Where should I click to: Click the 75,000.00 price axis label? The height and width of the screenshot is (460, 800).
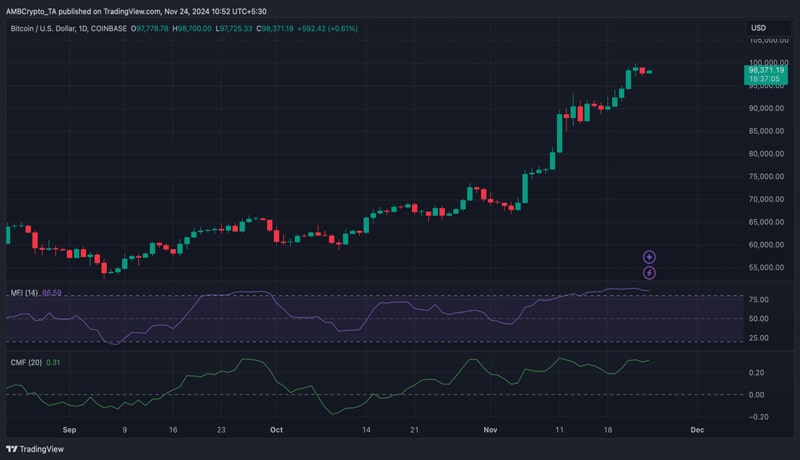tap(766, 176)
